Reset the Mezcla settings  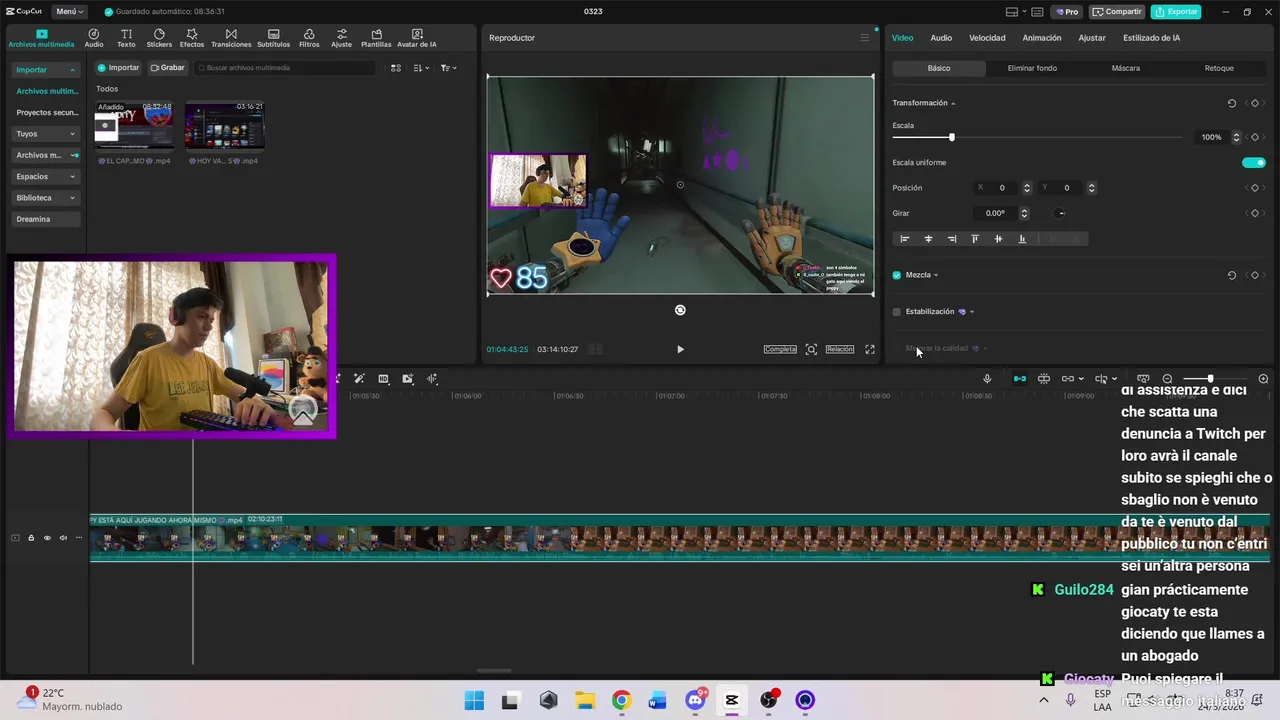point(1232,275)
